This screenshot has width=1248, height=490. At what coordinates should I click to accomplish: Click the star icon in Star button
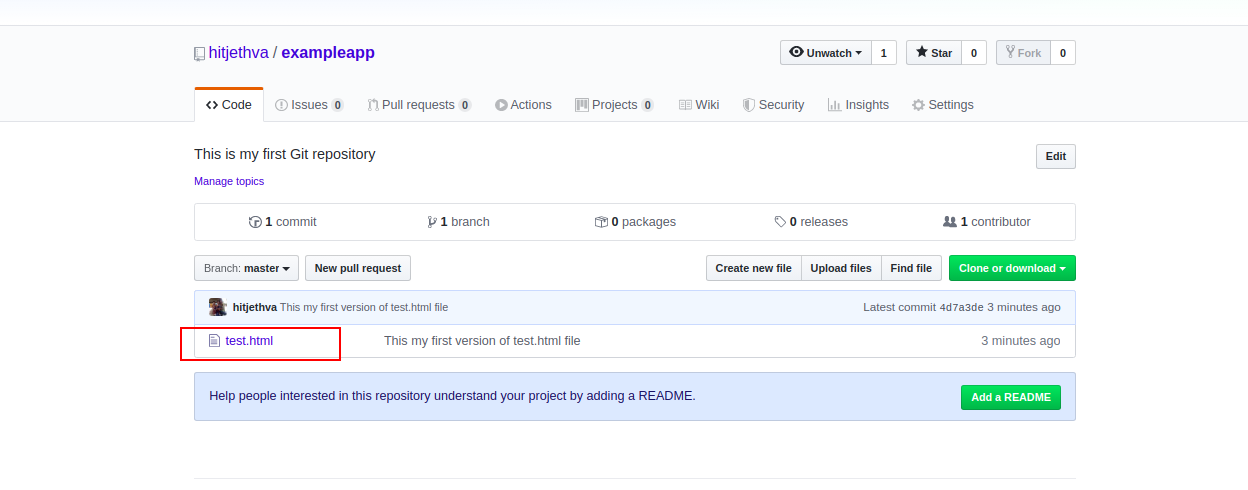[x=921, y=53]
